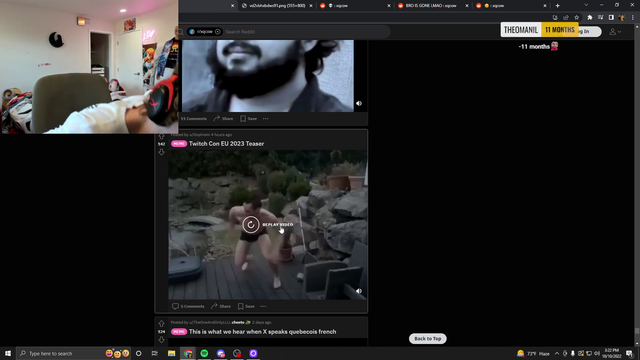
Task: Open Spotify from the taskbar
Action: pos(204,353)
